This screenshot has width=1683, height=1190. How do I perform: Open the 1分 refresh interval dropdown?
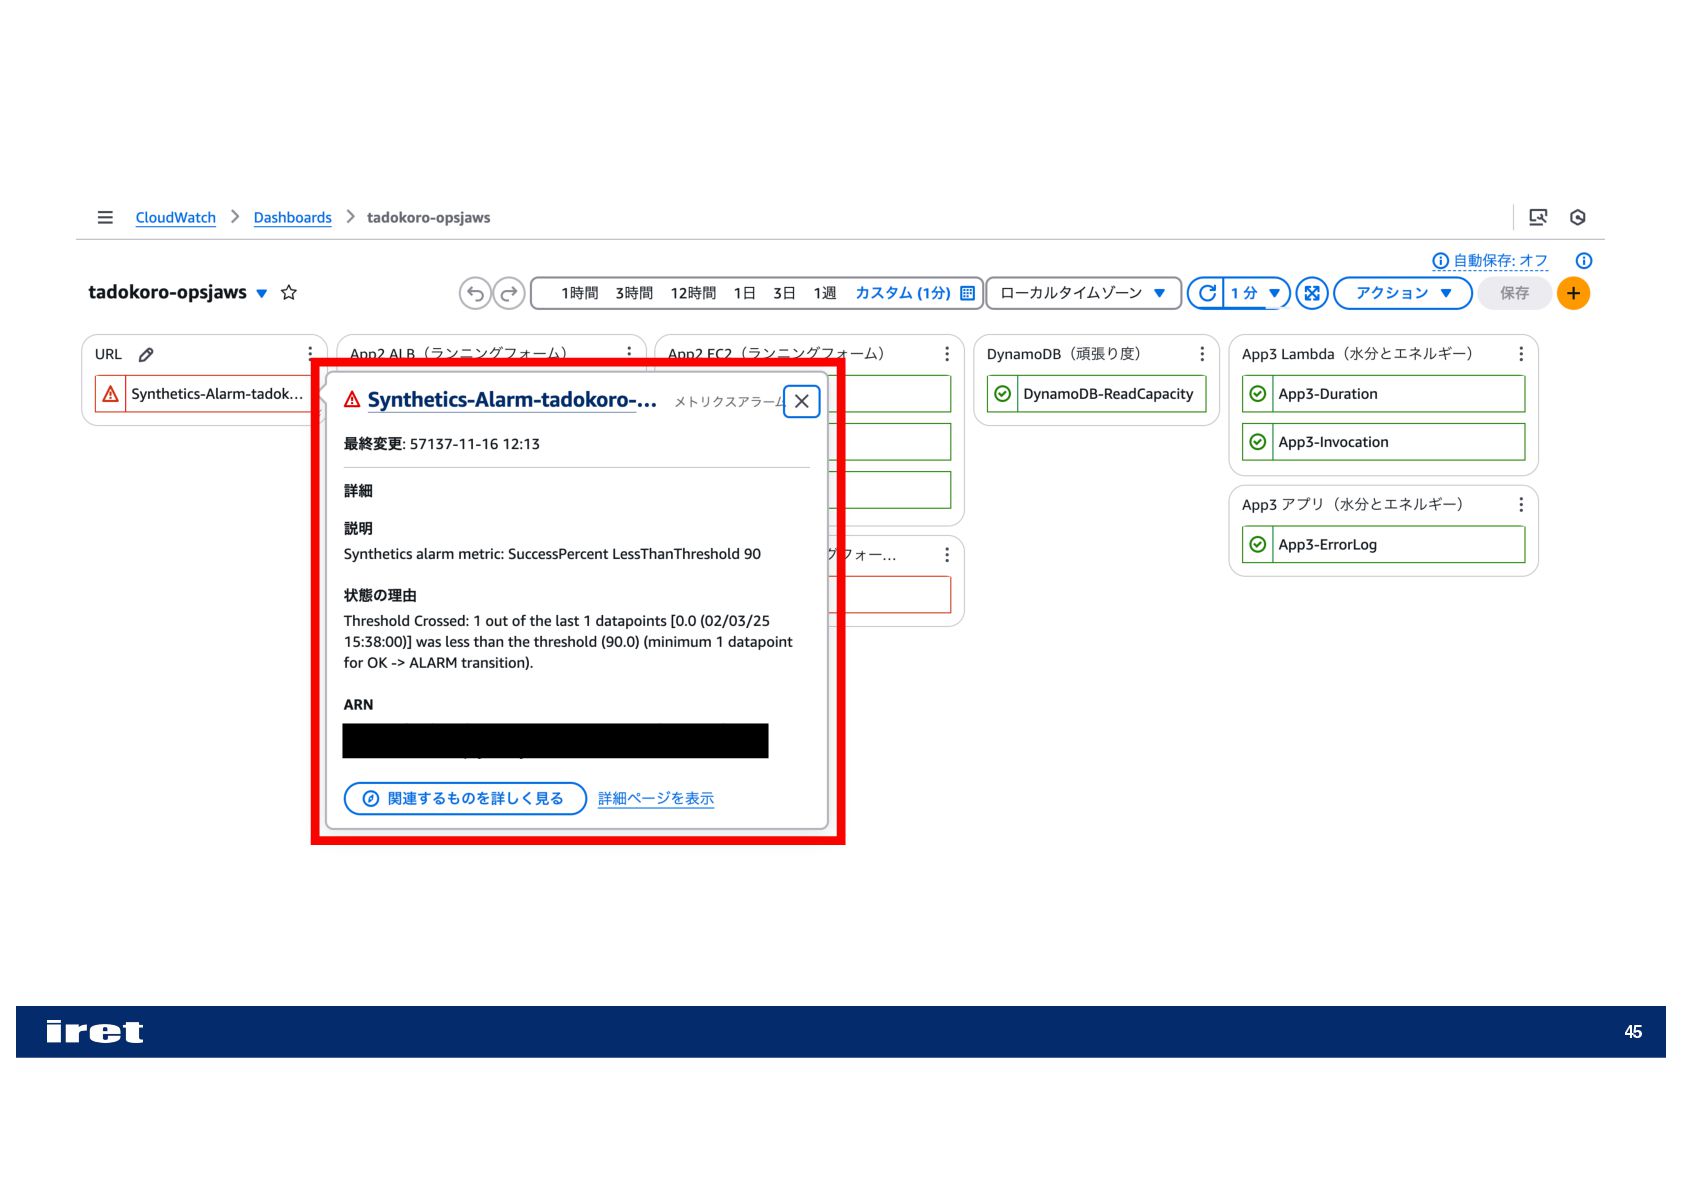click(1256, 293)
